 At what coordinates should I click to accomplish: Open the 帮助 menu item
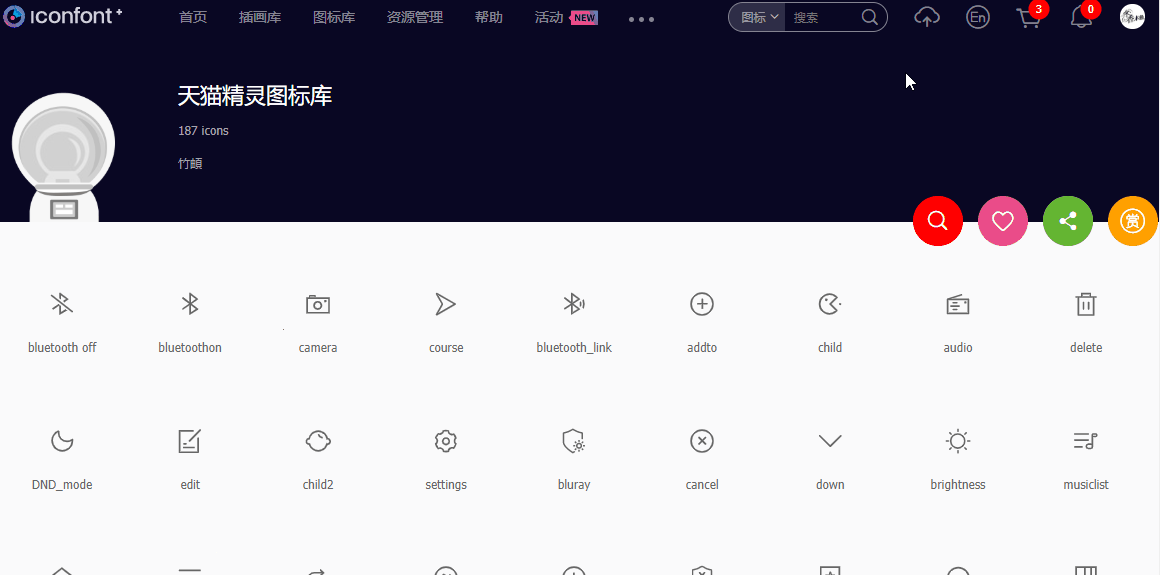tap(489, 17)
